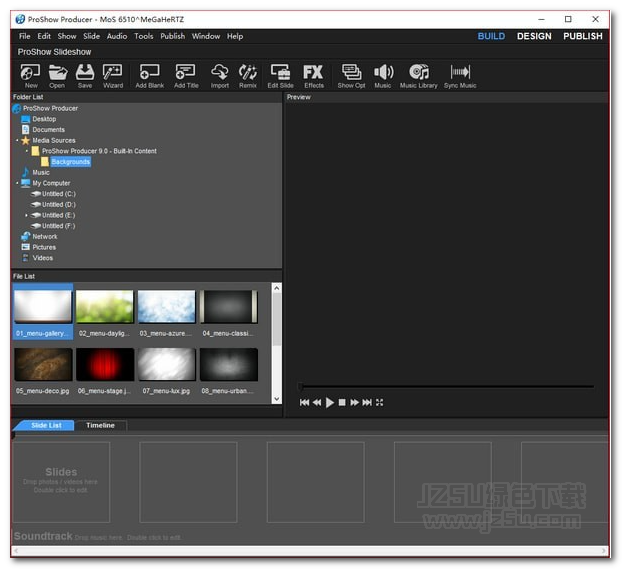Open the Remix tool
Screen dimensions: 622x569
pos(248,76)
